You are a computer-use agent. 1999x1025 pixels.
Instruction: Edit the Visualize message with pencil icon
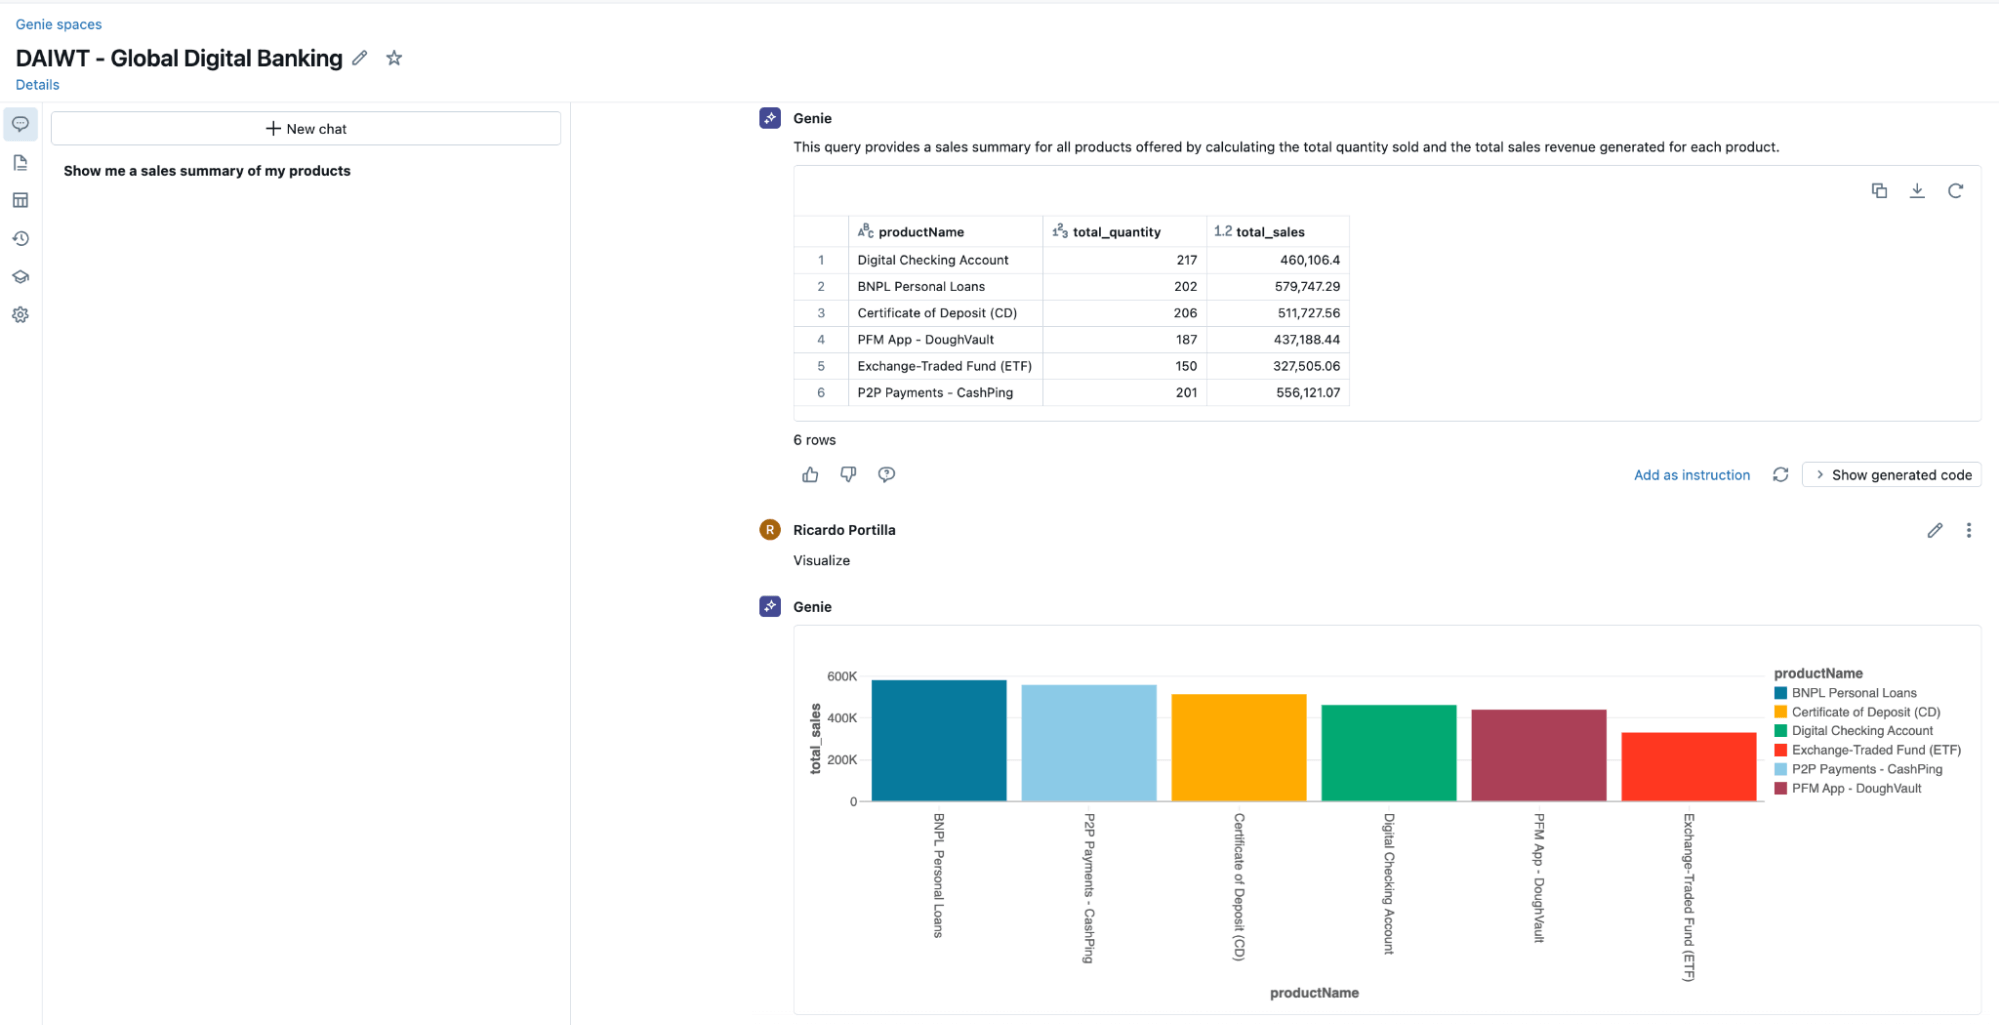coord(1935,531)
